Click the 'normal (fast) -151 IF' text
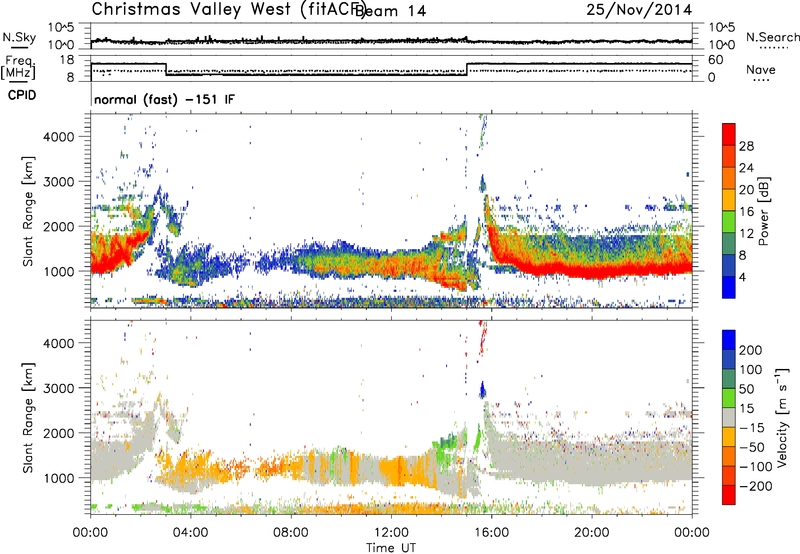Viewport: 800px width, 554px height. point(164,99)
